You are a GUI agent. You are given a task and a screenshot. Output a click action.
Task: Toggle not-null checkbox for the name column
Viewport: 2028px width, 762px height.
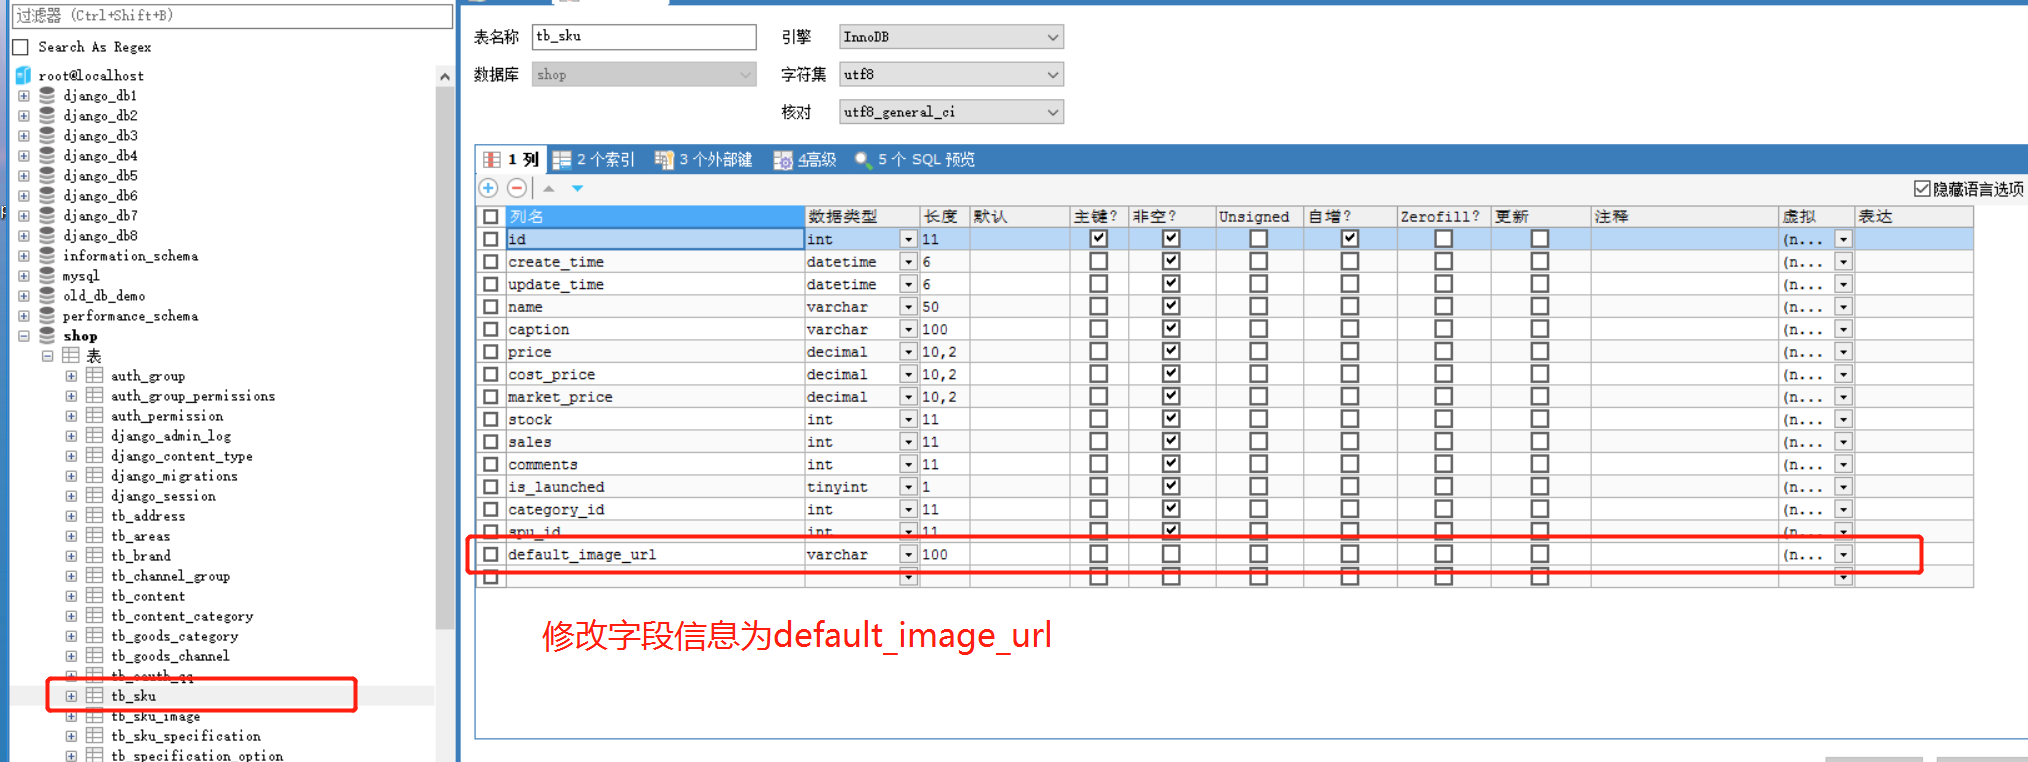click(1170, 306)
